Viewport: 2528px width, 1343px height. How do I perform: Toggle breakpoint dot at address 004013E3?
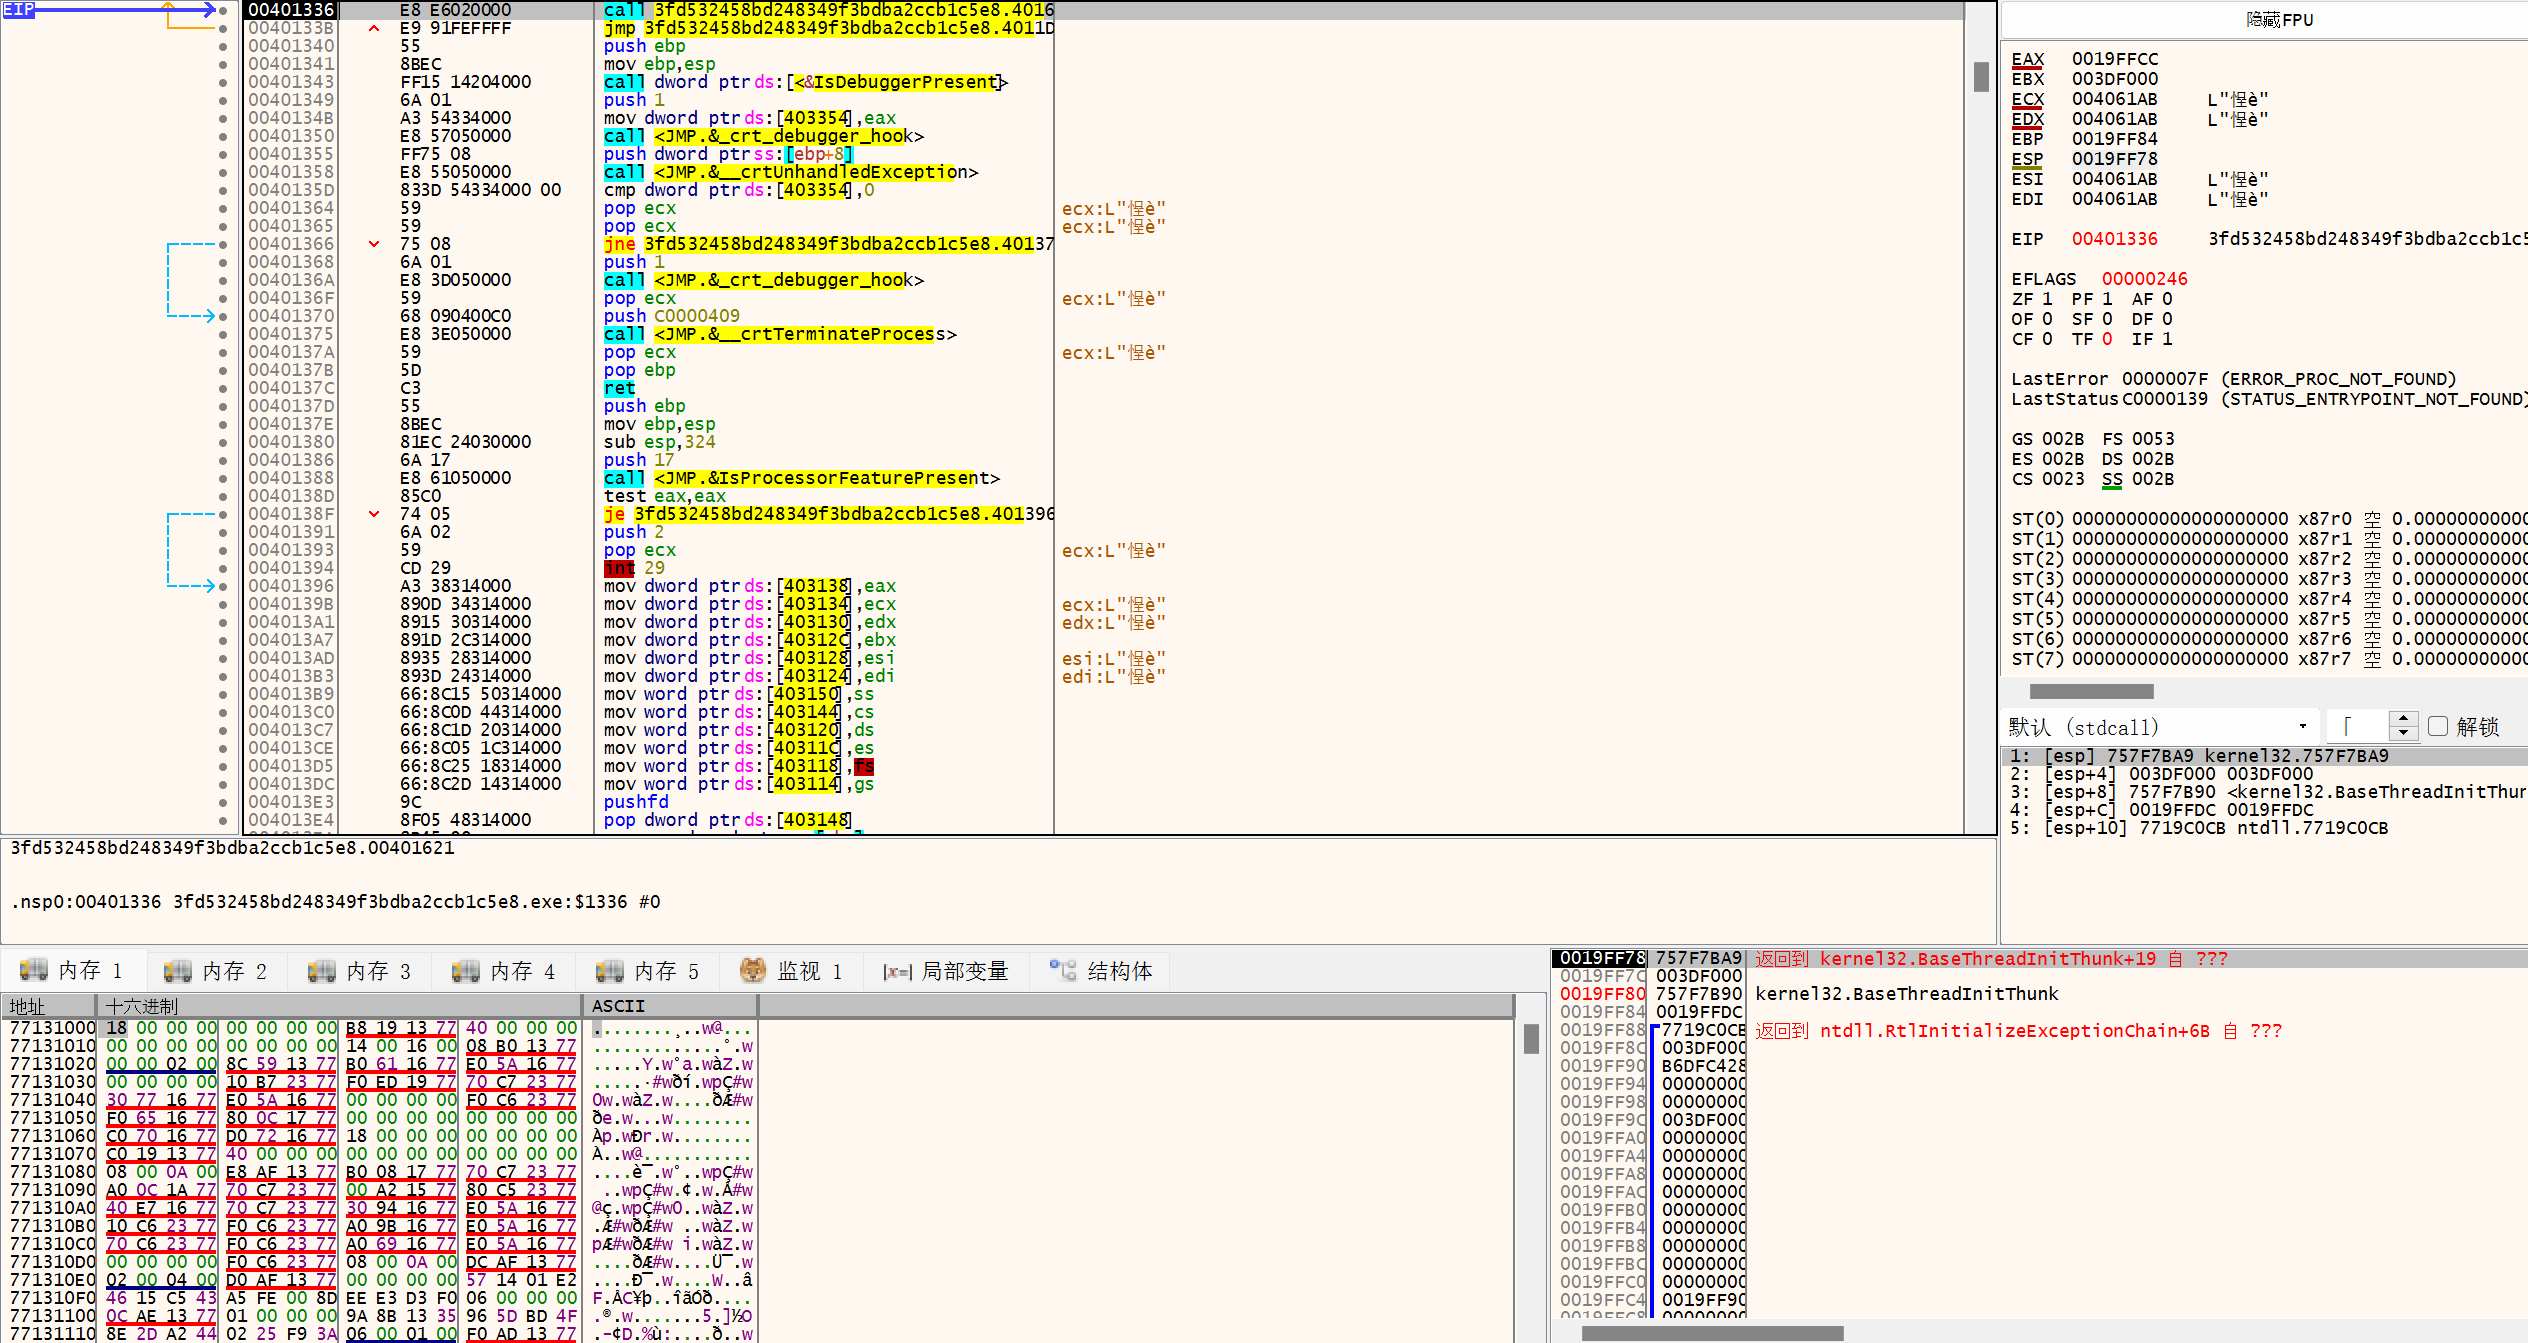point(223,802)
